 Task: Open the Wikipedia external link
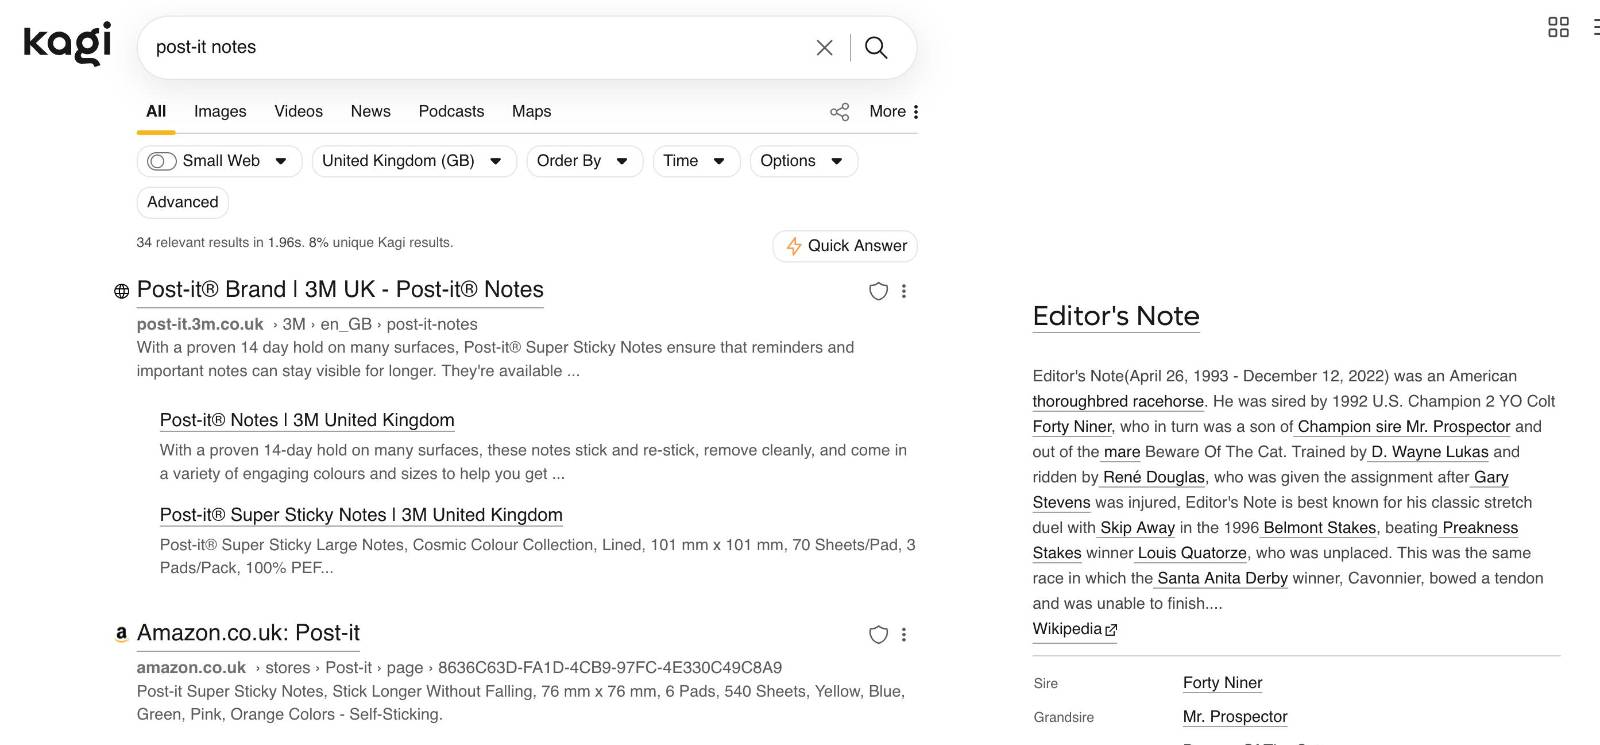[x=1075, y=629]
